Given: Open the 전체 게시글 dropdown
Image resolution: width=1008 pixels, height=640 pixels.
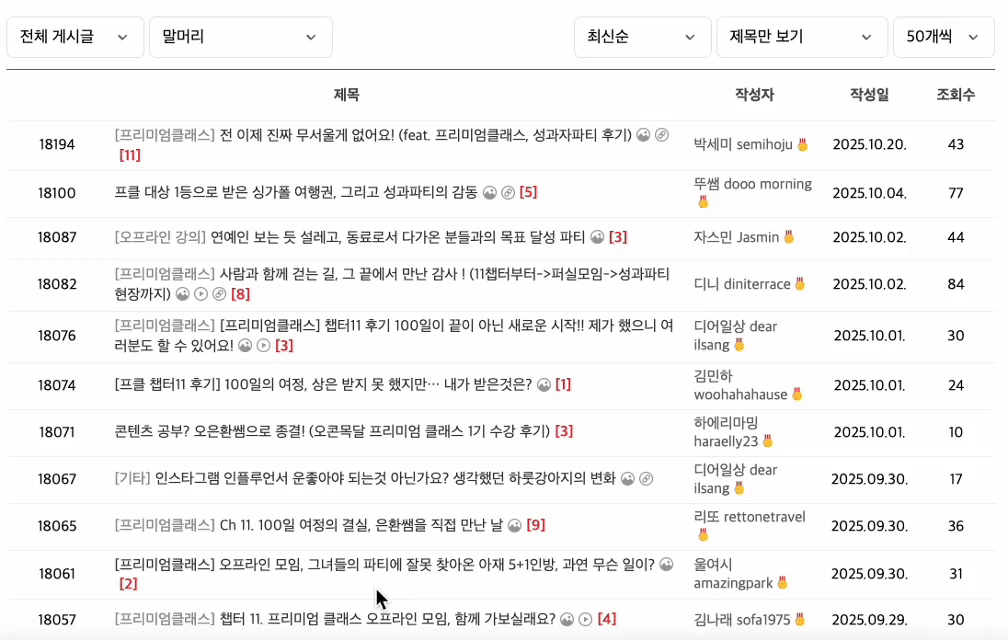Looking at the screenshot, I should (x=76, y=37).
